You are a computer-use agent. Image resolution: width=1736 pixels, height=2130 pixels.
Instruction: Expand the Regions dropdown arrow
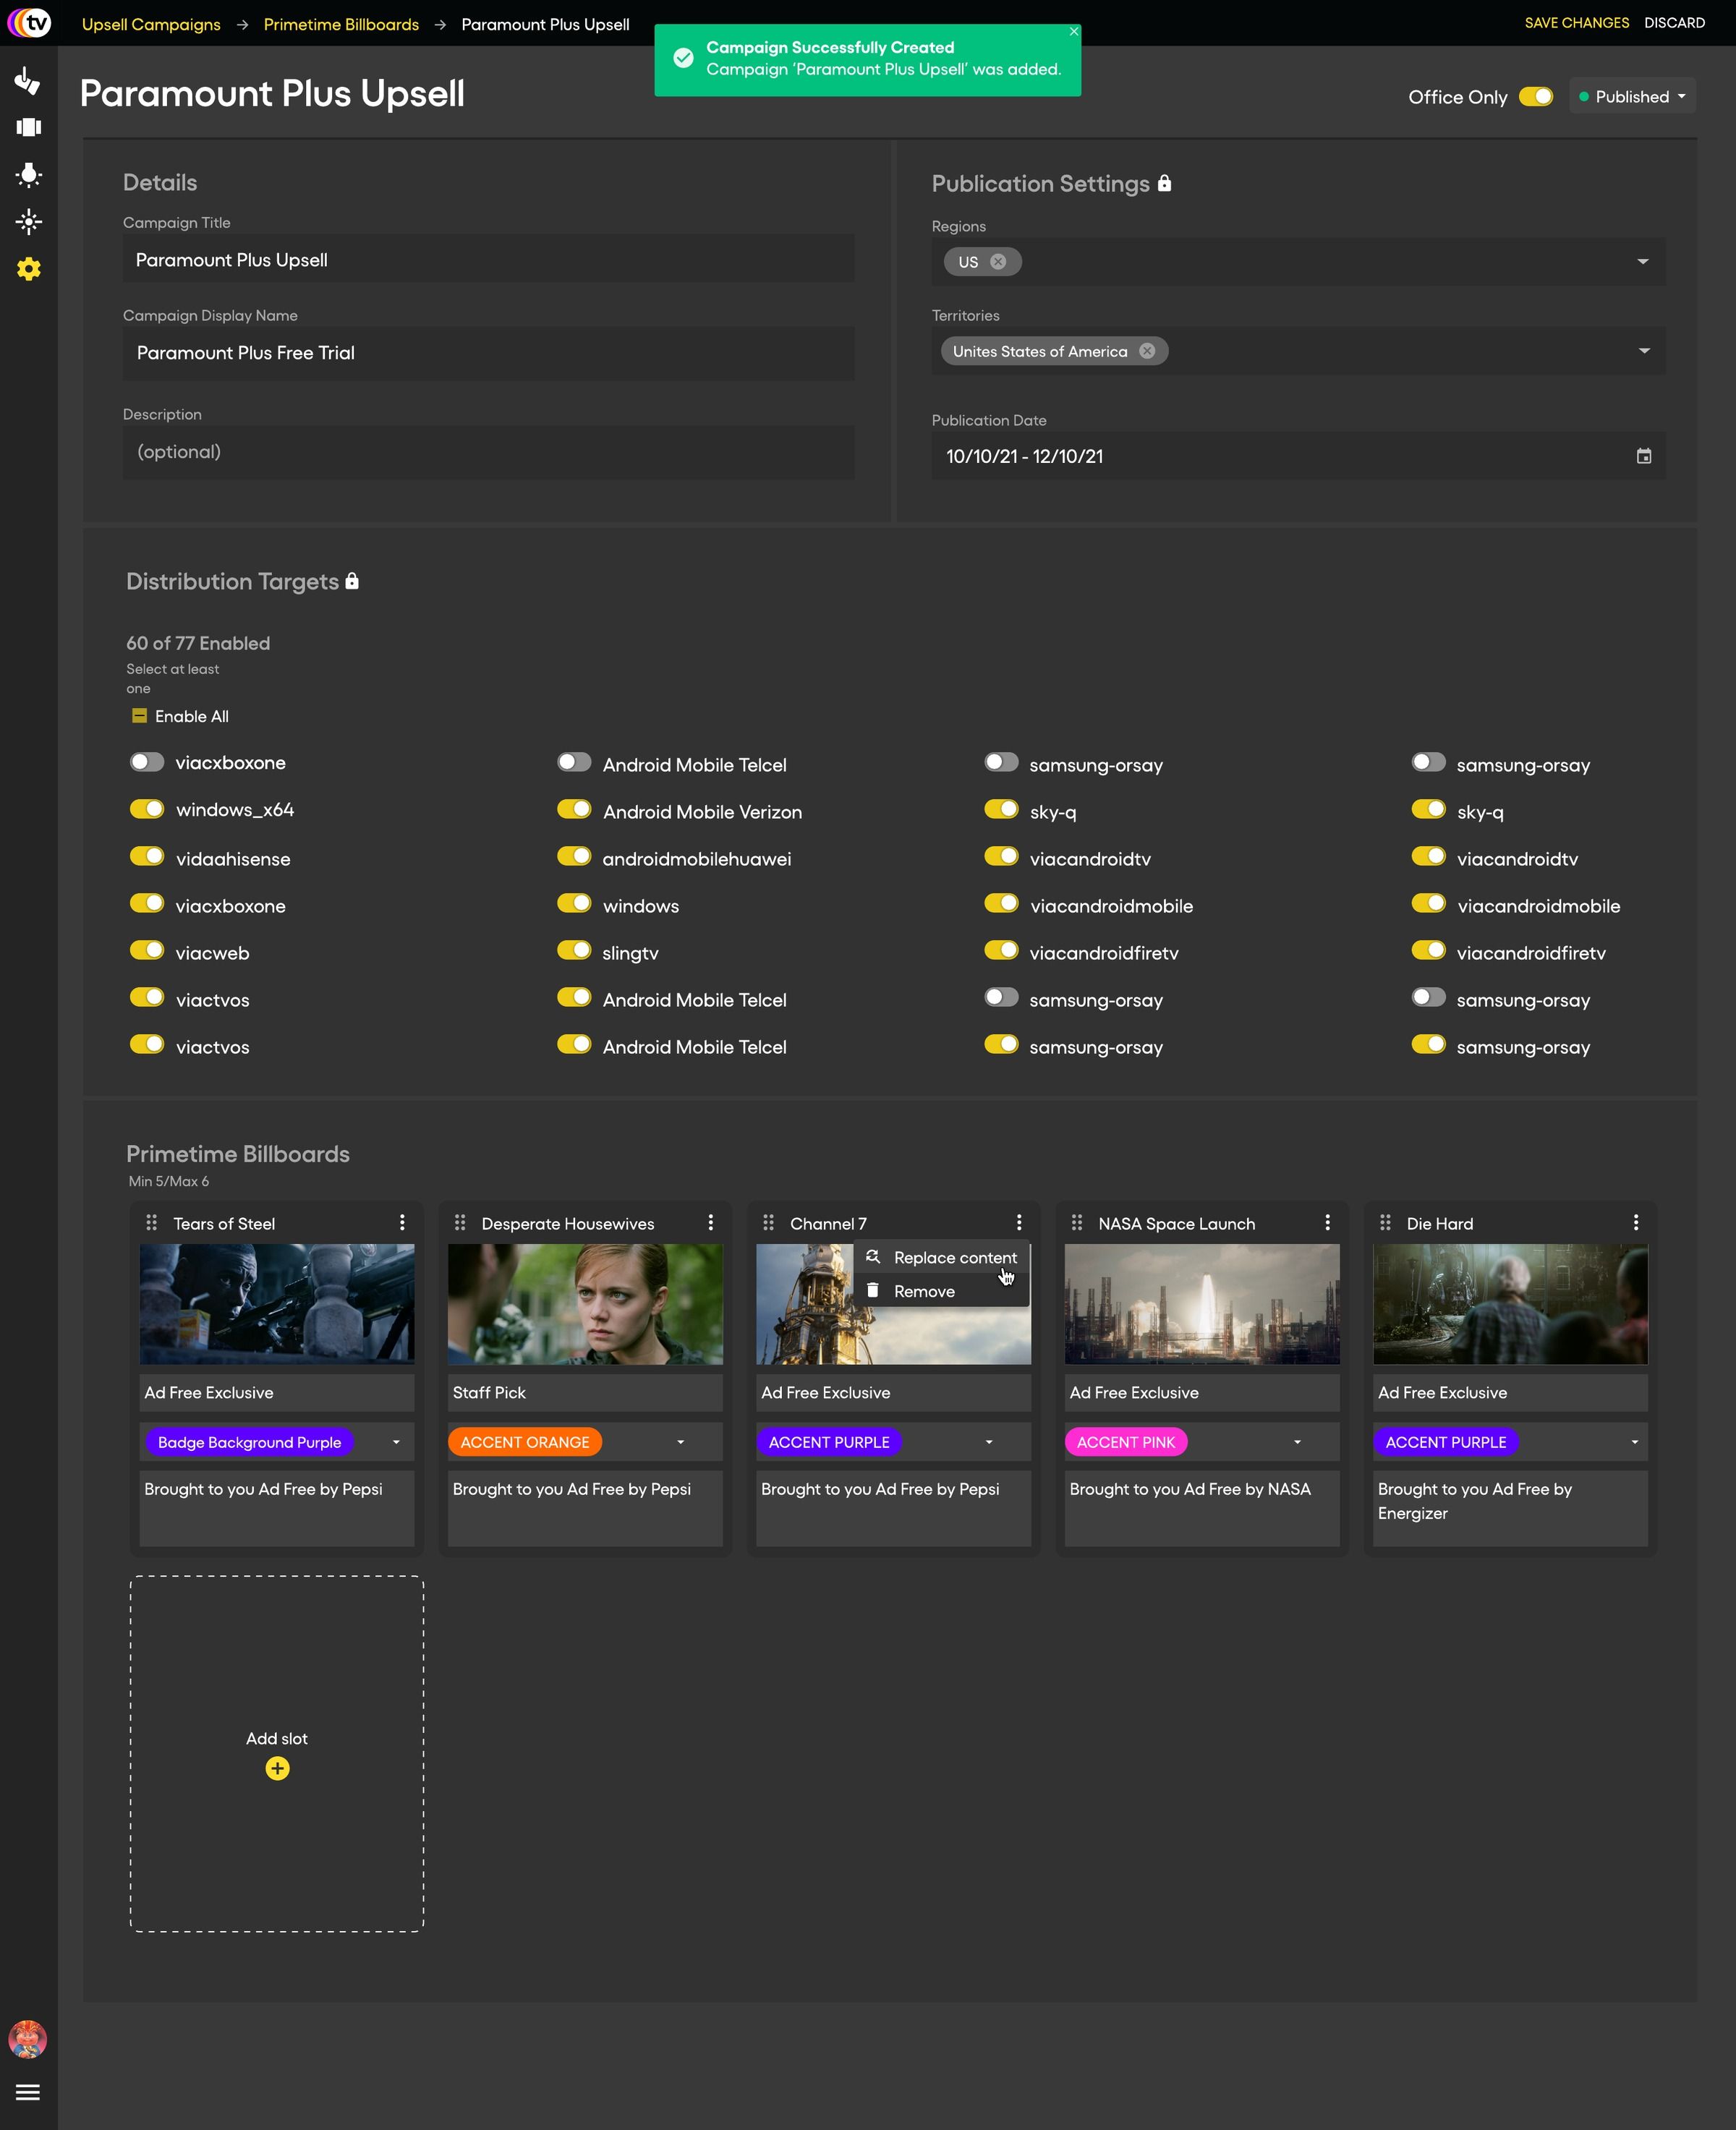[1642, 261]
